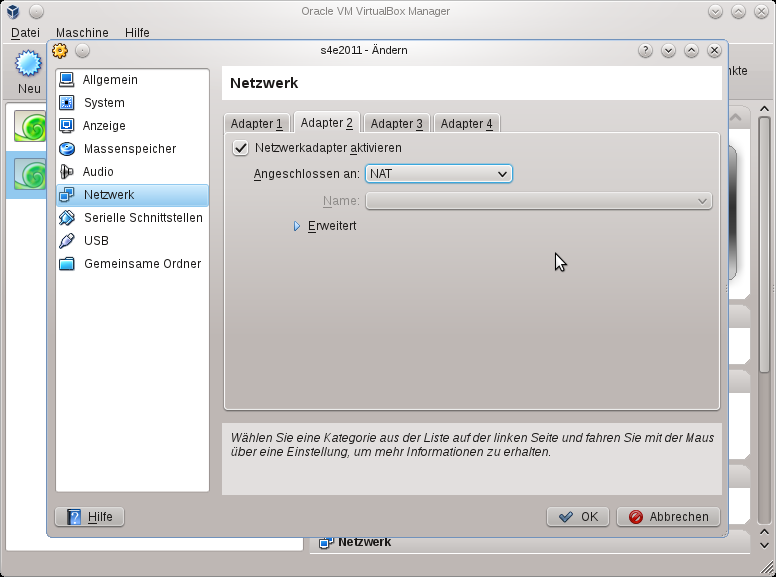Screen dimensions: 776x577
Task: Click the Massenspeicher disk icon
Action: (66, 148)
